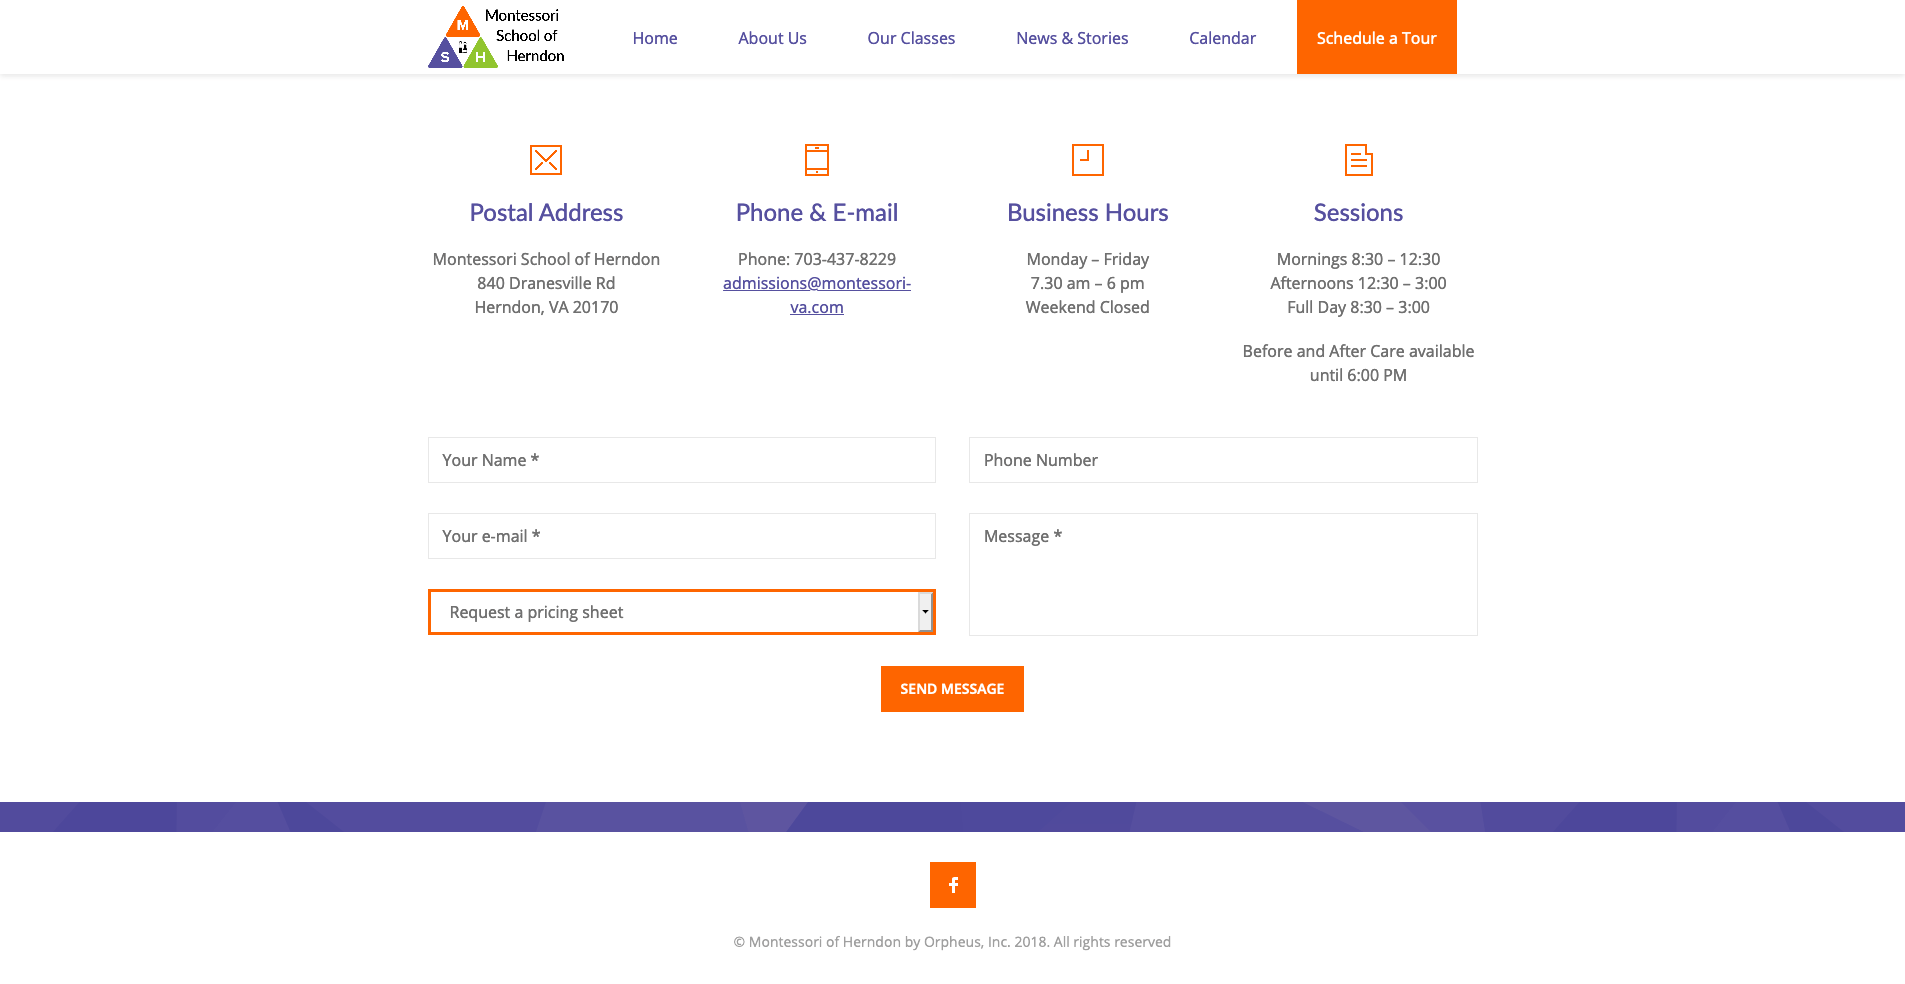Click the document icon above Sessions
Image resolution: width=1905 pixels, height=984 pixels.
coord(1358,160)
